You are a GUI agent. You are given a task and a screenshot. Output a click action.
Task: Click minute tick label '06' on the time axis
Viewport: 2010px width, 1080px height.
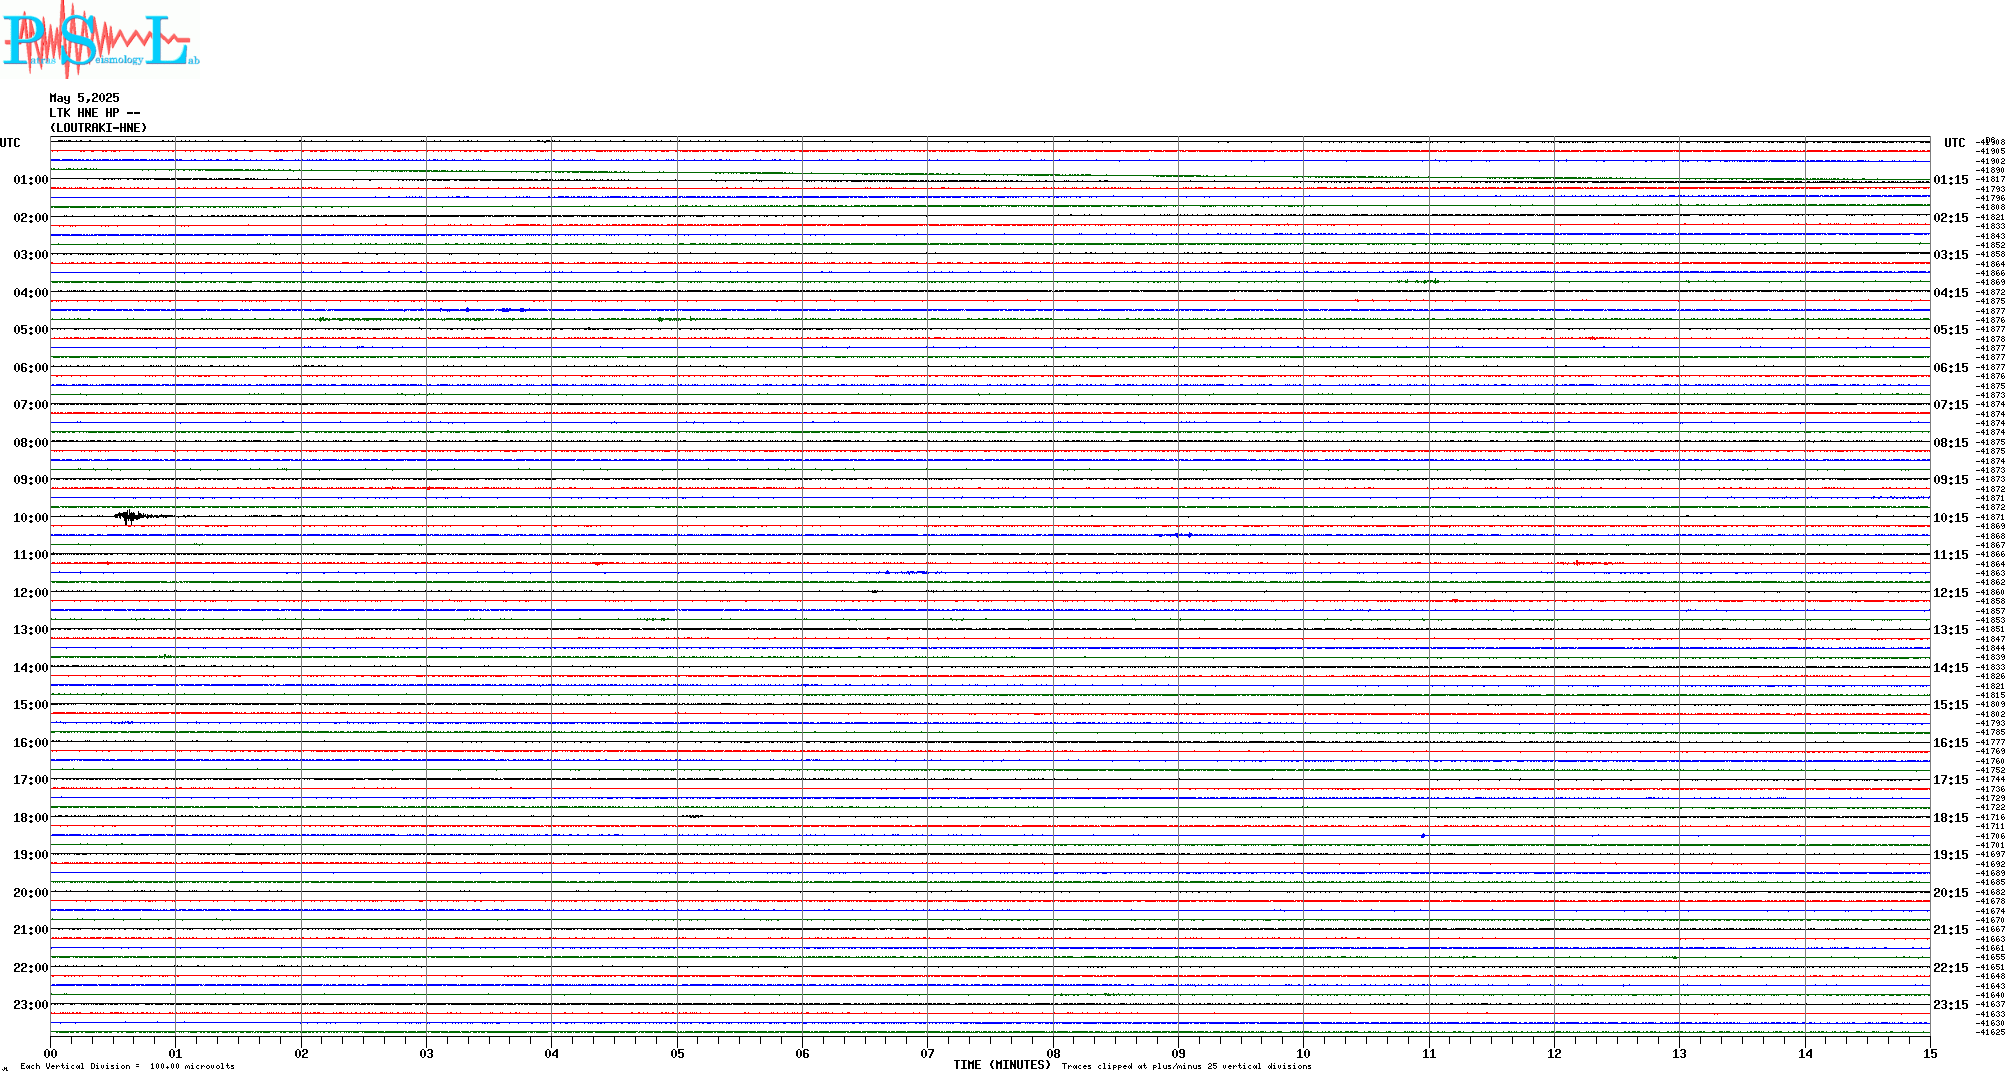[802, 1053]
